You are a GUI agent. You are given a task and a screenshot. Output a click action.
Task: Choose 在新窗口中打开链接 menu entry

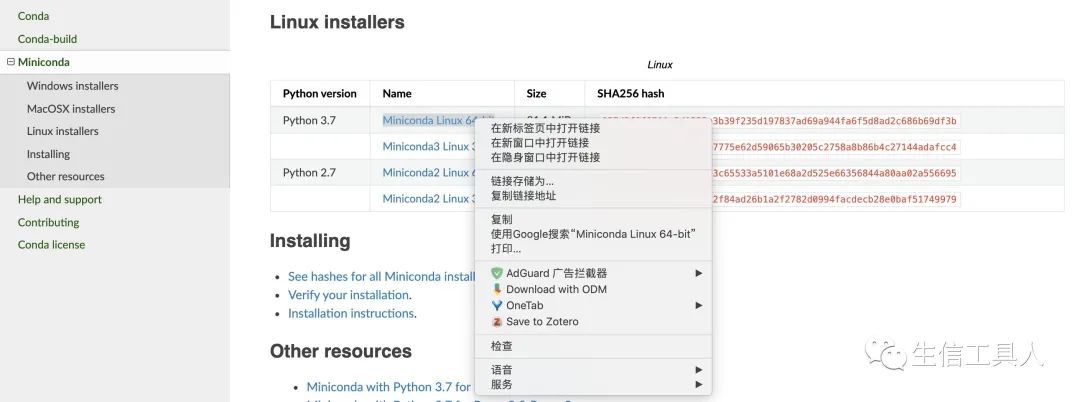point(540,142)
